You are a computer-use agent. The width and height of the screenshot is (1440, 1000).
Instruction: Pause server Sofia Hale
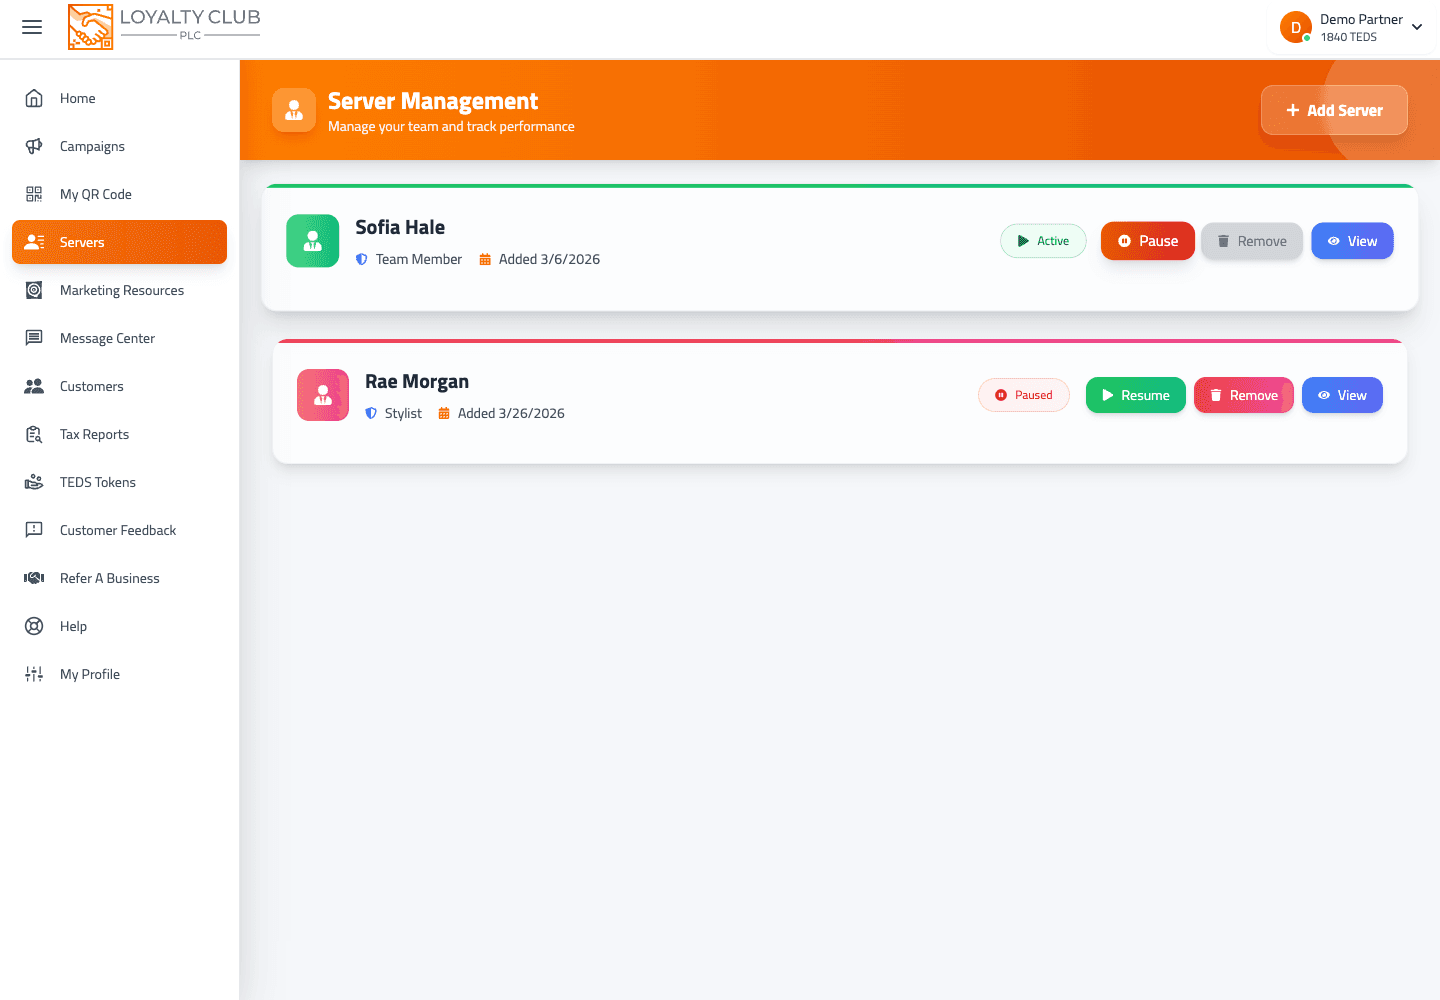[1148, 241]
